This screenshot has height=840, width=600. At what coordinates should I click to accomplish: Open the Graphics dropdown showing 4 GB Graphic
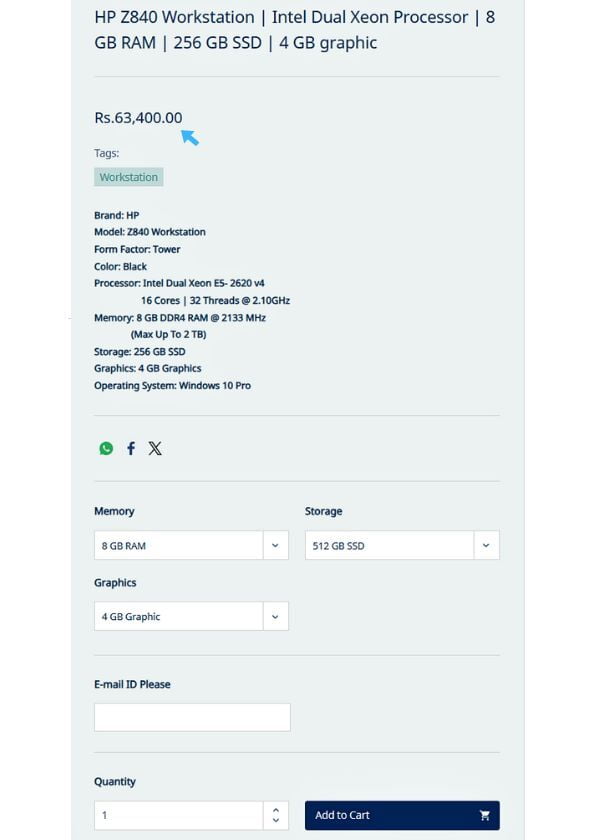[191, 616]
